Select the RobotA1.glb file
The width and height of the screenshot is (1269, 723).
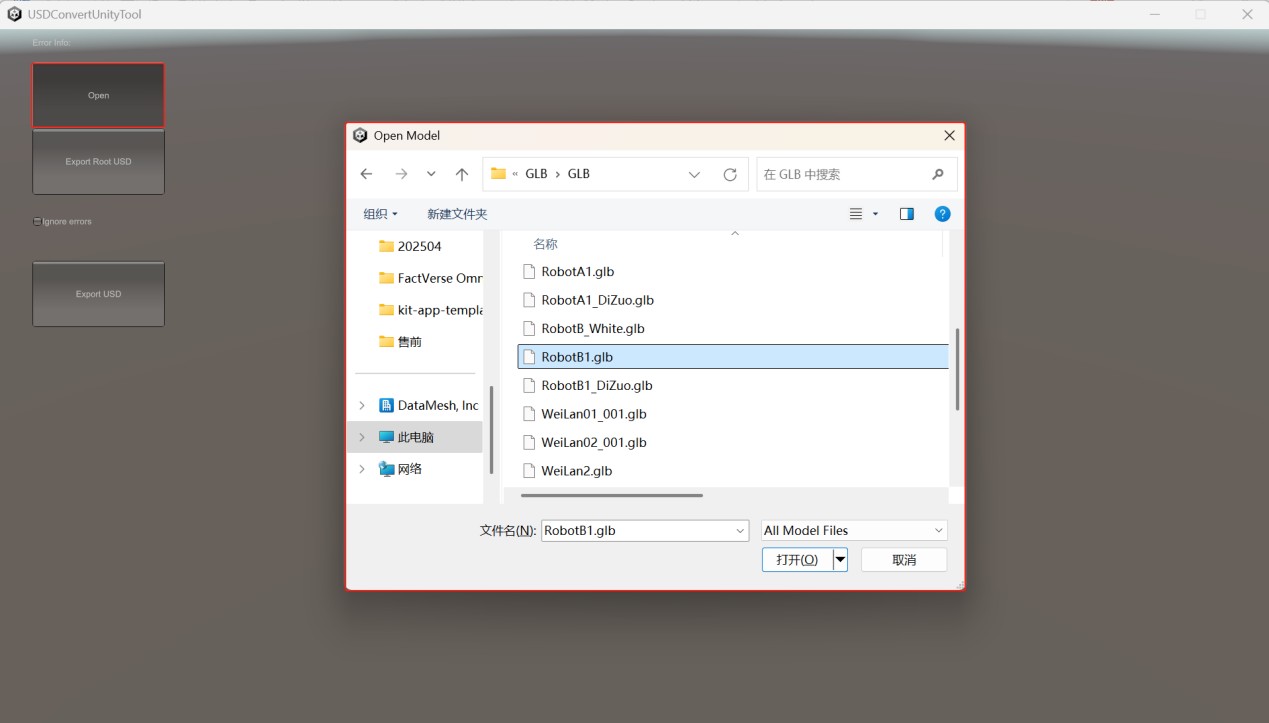[x=577, y=272]
